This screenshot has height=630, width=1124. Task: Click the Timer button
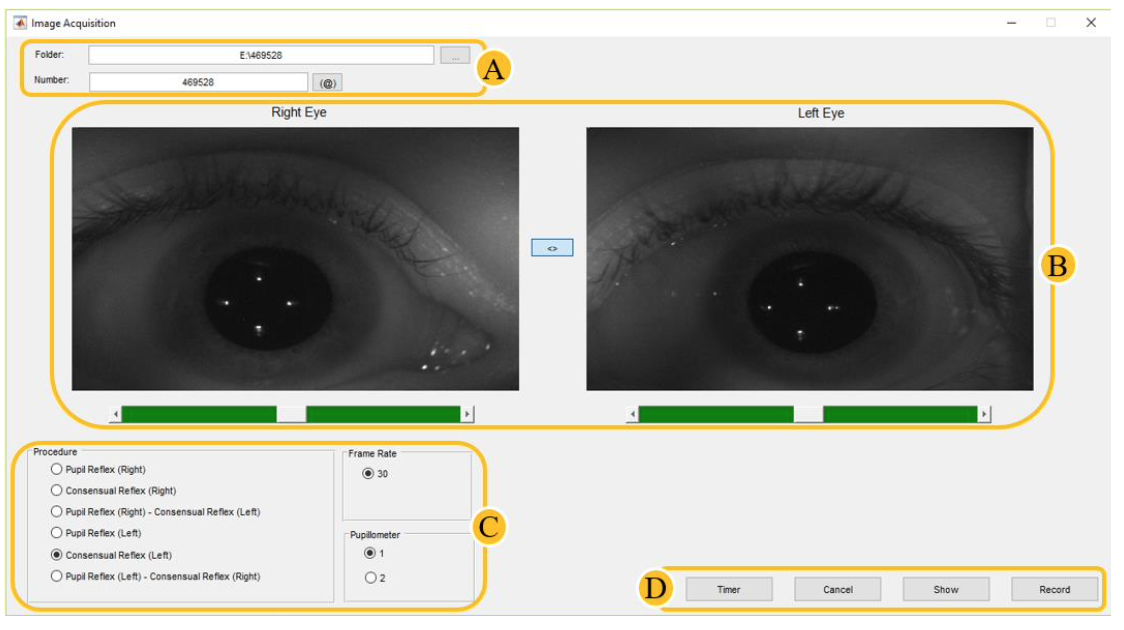coord(729,590)
